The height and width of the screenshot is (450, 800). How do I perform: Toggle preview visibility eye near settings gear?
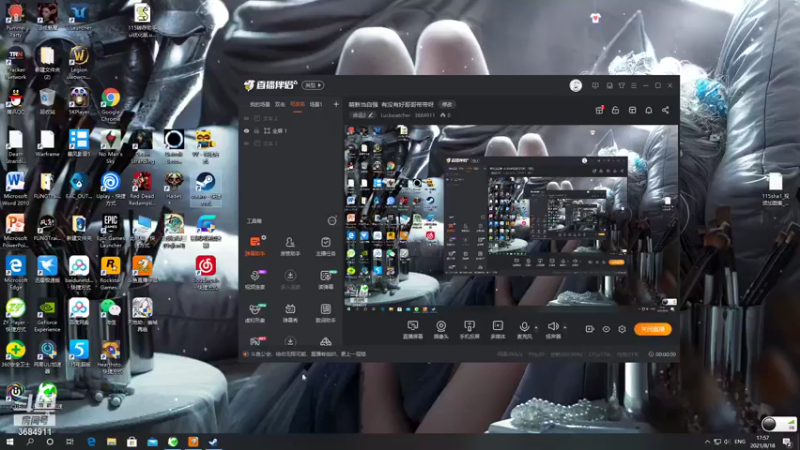coord(606,329)
